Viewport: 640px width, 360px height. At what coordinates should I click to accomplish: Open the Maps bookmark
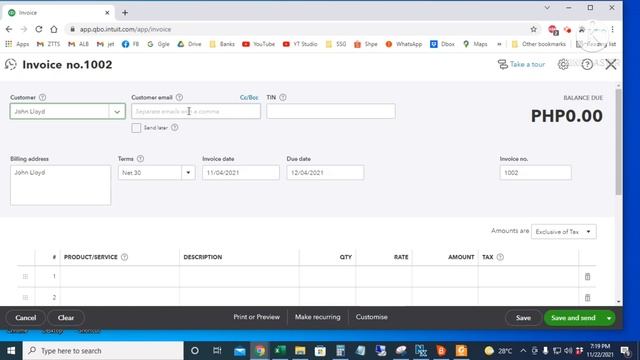(x=475, y=44)
